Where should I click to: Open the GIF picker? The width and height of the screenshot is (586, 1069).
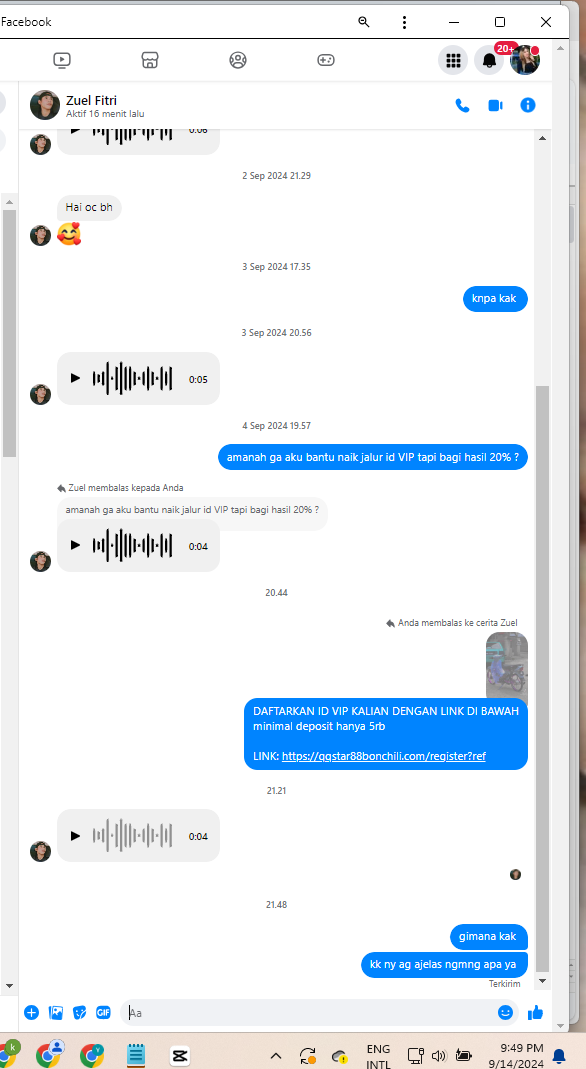pyautogui.click(x=103, y=1012)
